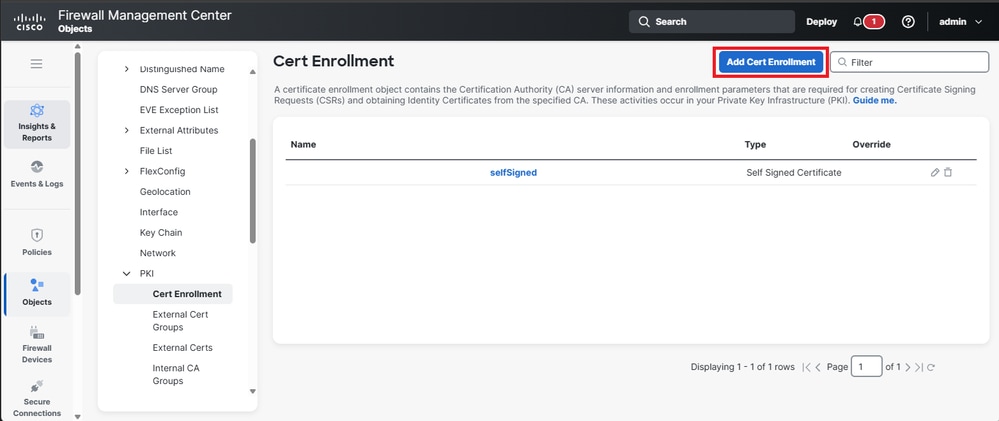The width and height of the screenshot is (999, 421).
Task: Click the hamburger menu icon
Action: tap(36, 64)
